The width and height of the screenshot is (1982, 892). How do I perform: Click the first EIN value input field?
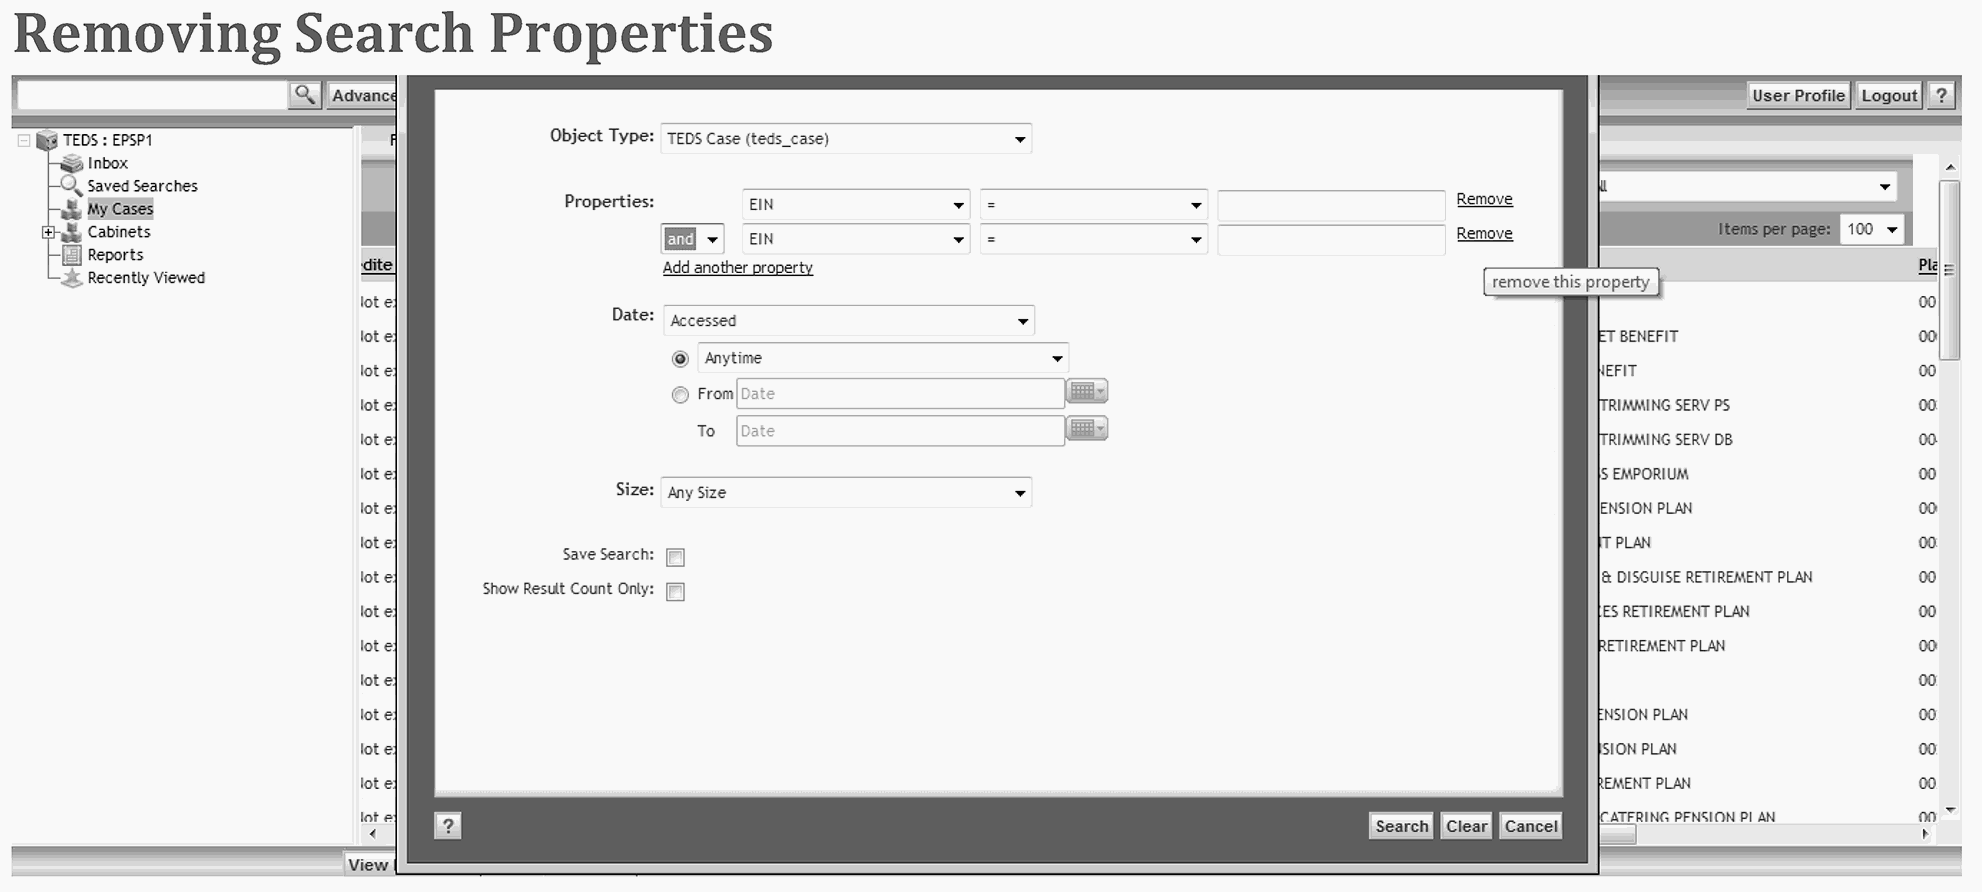[x=1330, y=205]
